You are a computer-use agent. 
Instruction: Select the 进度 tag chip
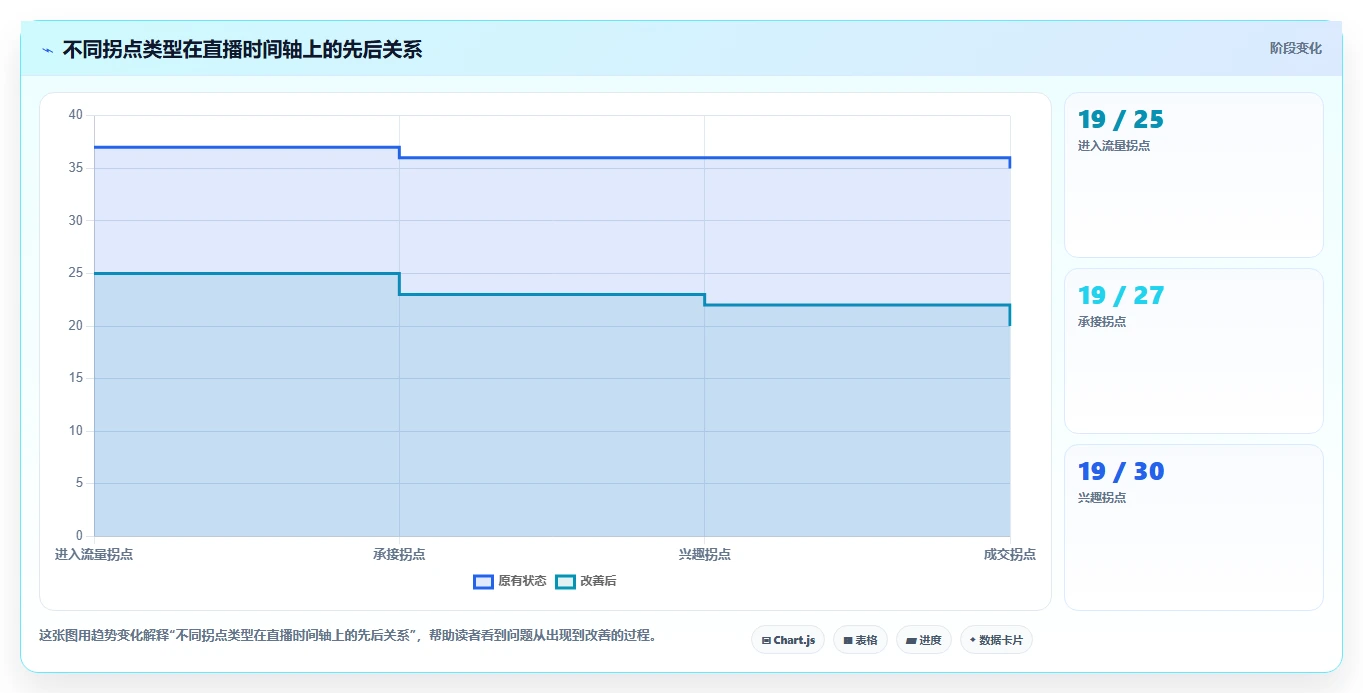(924, 640)
